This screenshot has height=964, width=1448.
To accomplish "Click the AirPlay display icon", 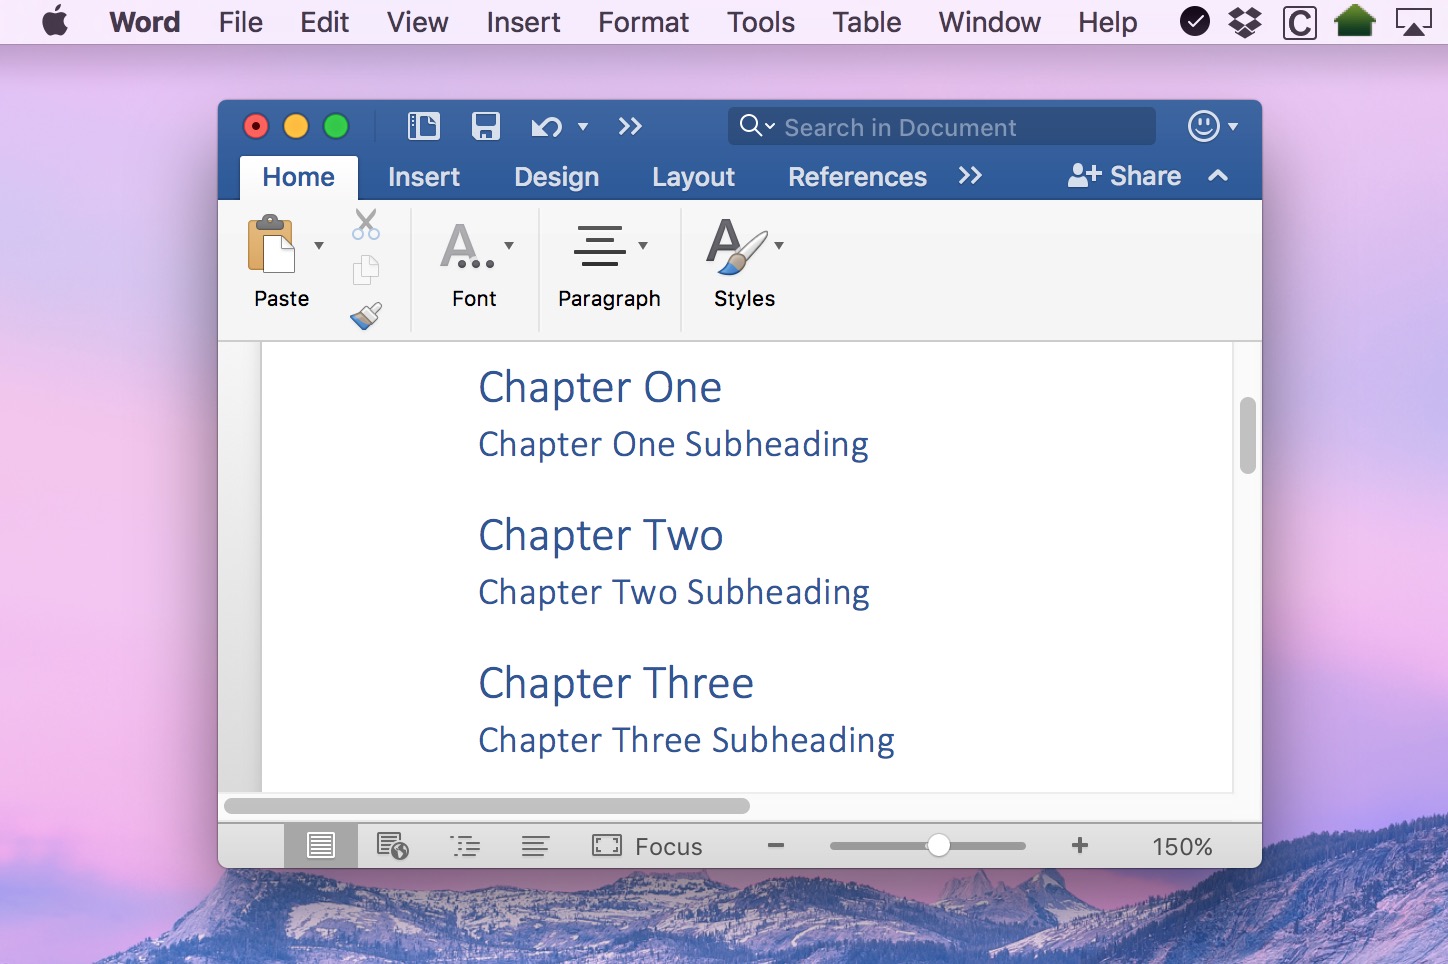I will point(1414,22).
